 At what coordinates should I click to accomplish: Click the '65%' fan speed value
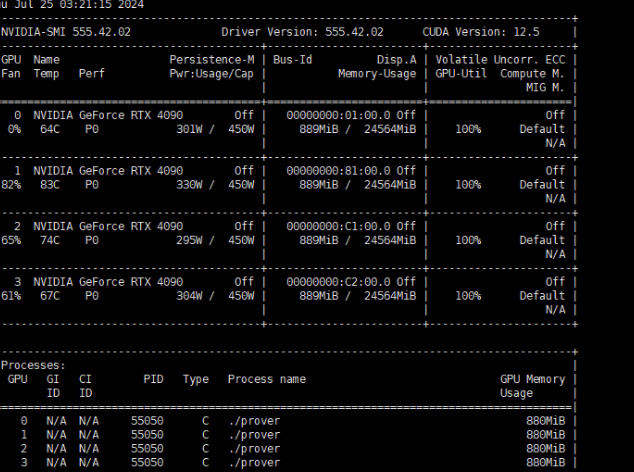pyautogui.click(x=11, y=240)
